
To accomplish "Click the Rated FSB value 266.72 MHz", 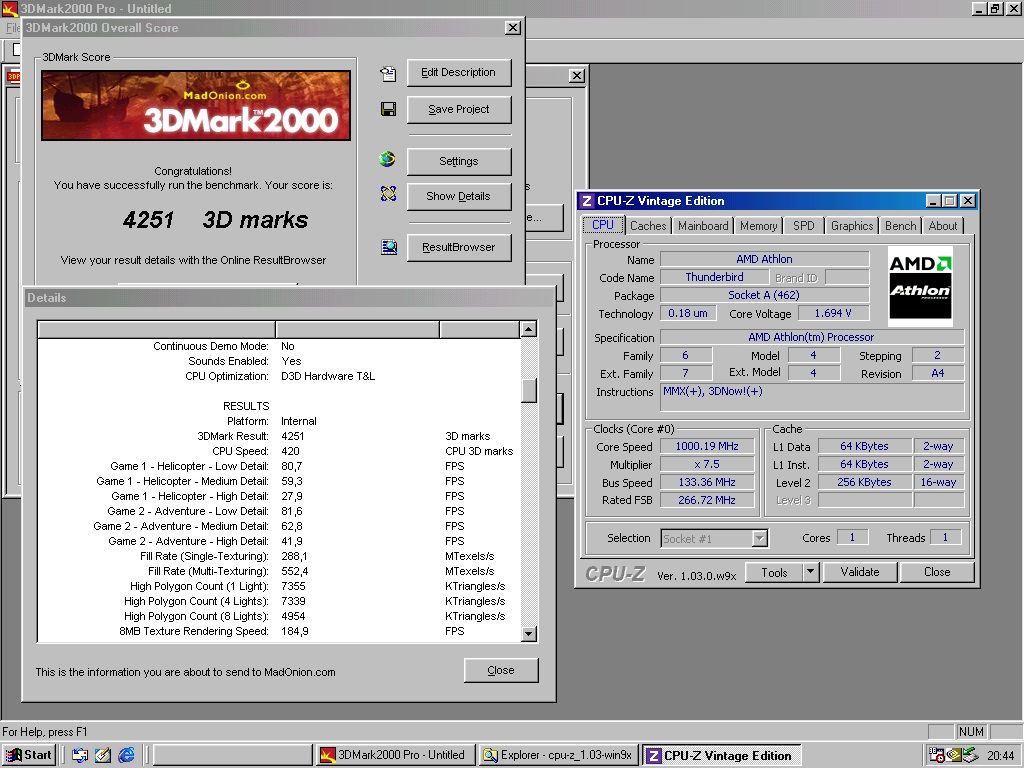I will (x=707, y=500).
